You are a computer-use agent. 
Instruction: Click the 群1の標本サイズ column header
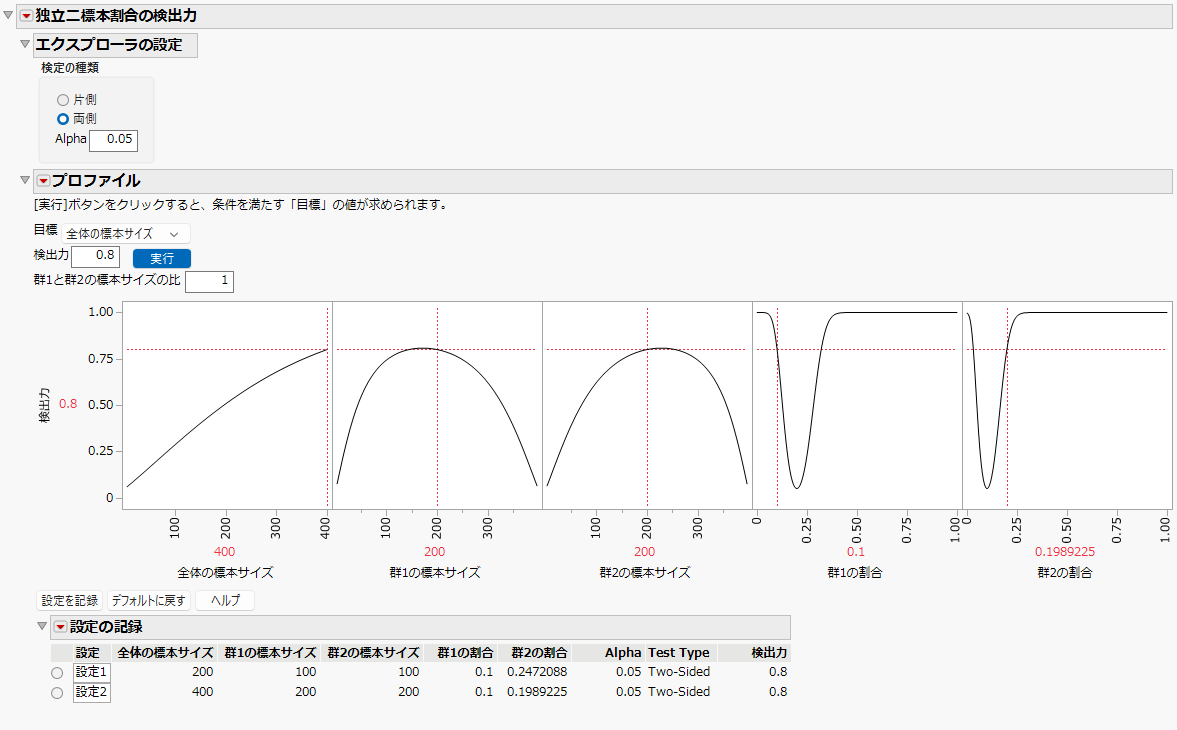[270, 653]
